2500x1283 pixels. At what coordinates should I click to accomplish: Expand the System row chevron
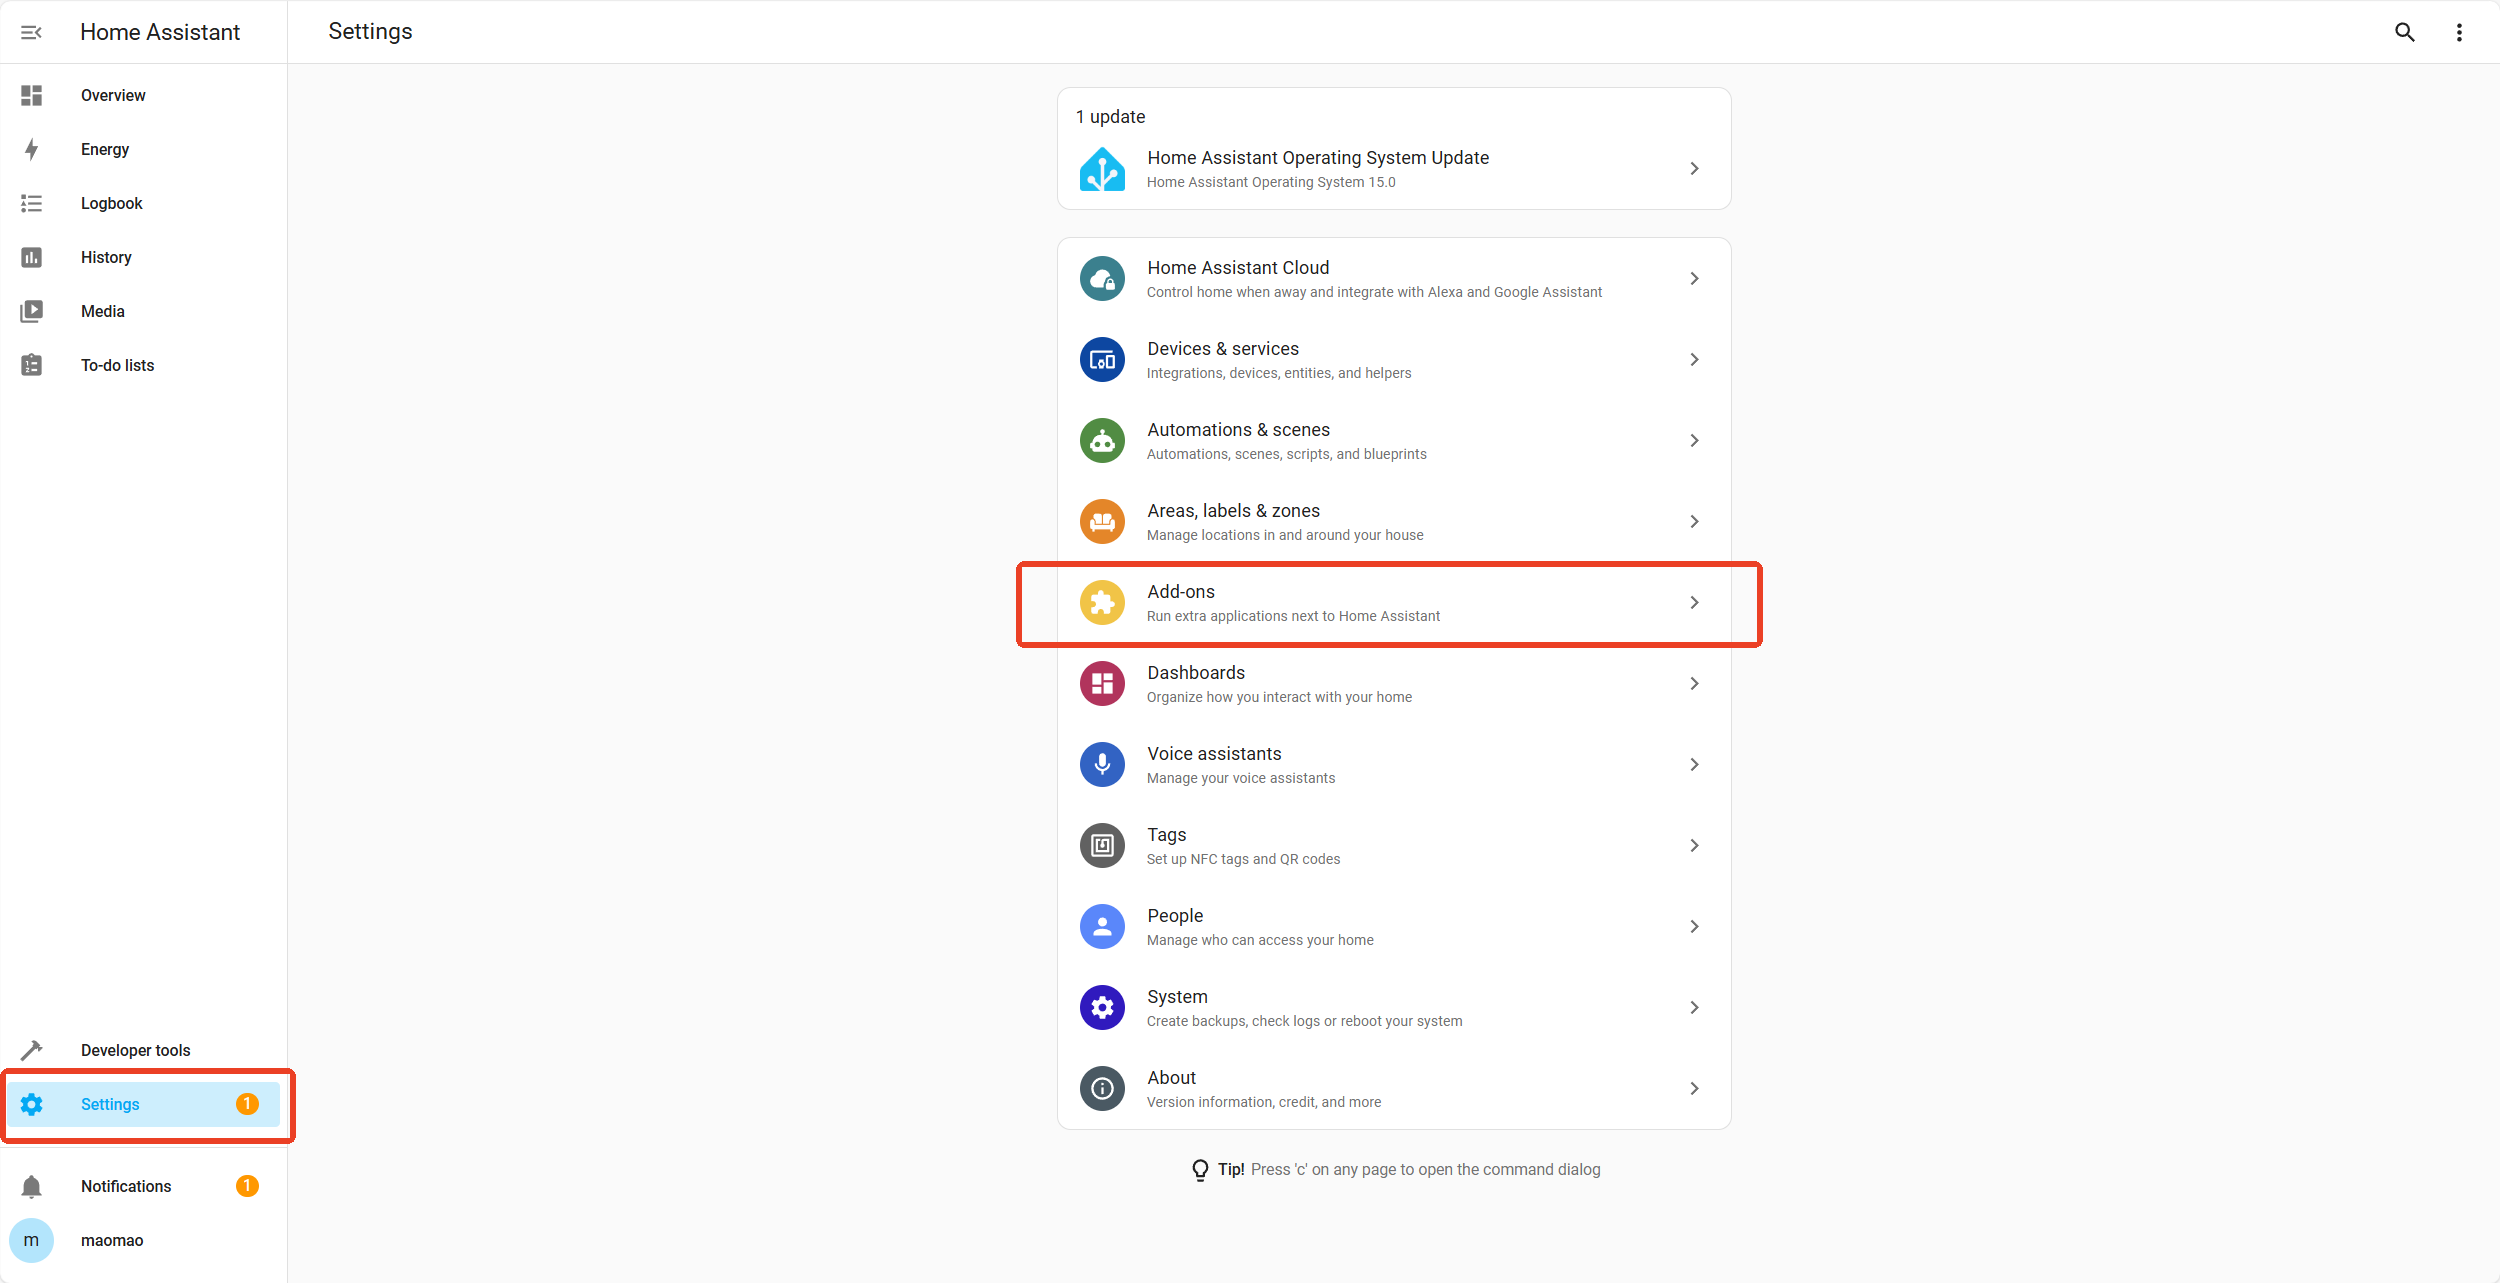1694,1008
